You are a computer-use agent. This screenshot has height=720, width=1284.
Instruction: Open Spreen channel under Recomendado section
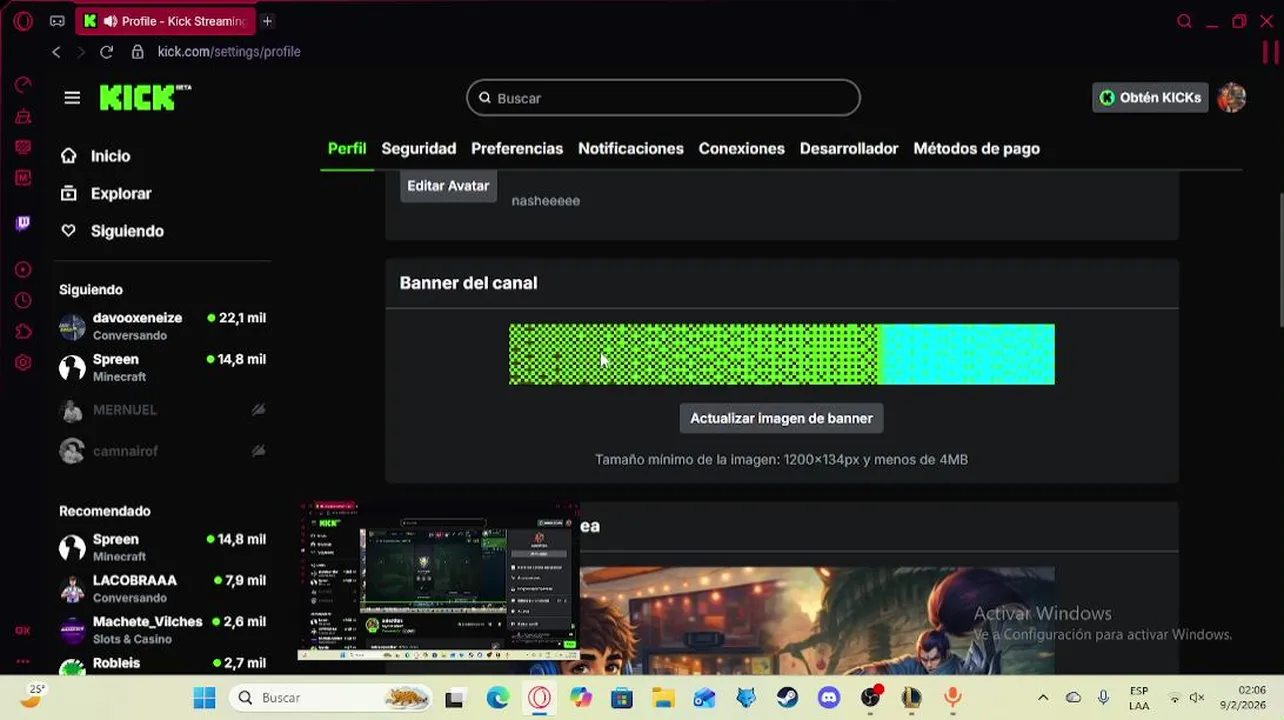[163, 547]
